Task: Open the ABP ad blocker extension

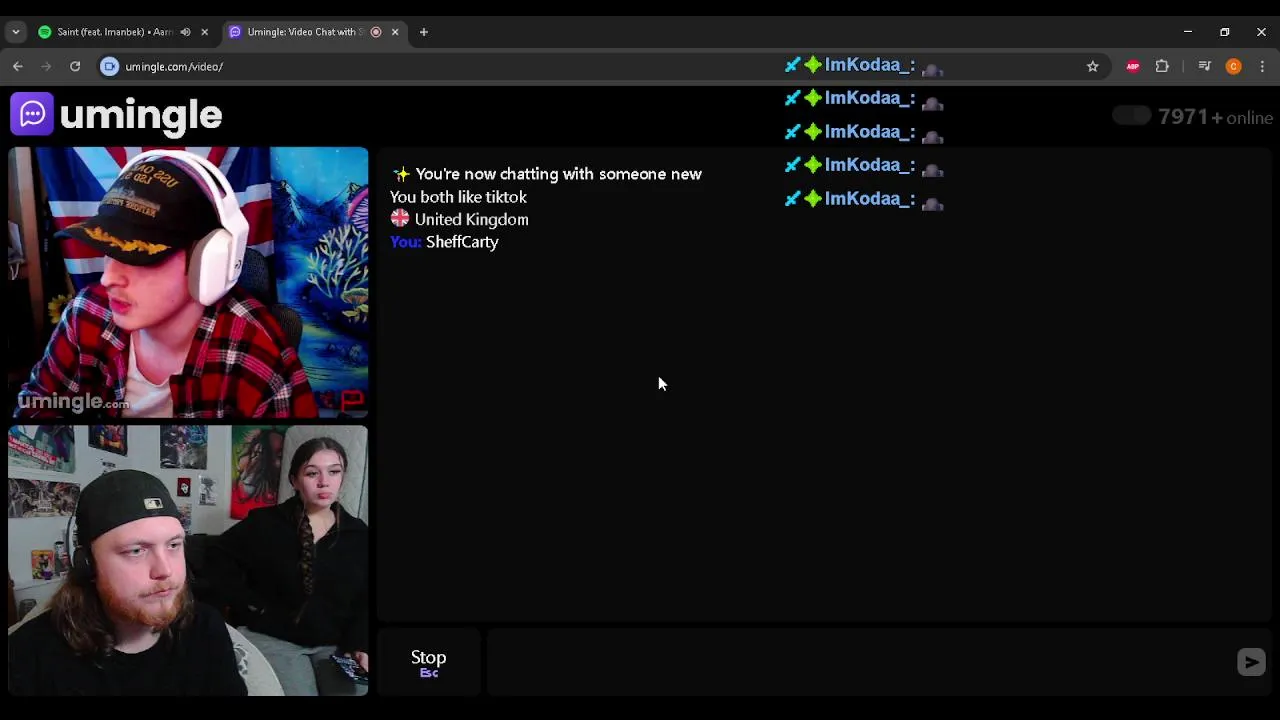Action: [1133, 66]
